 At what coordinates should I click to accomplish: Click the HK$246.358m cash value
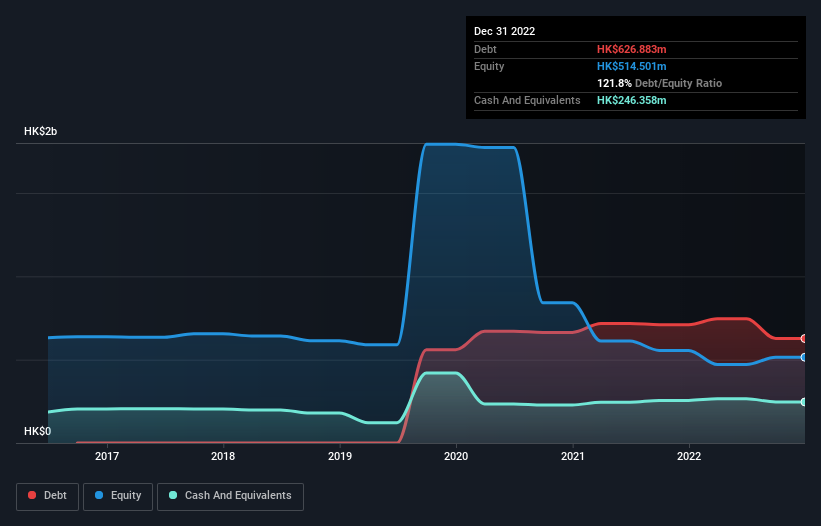pyautogui.click(x=631, y=100)
